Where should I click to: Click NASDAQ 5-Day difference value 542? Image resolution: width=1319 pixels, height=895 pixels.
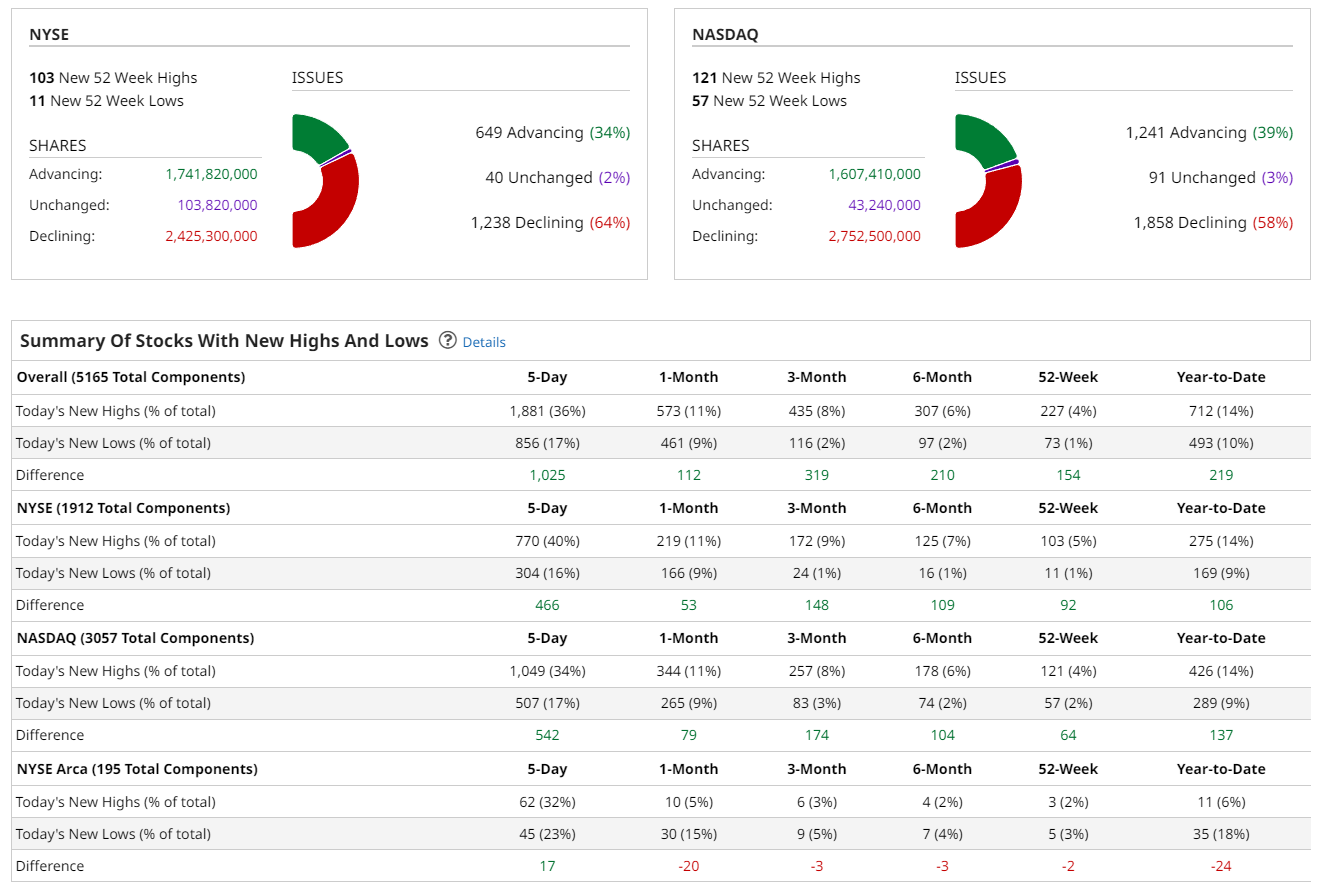(x=547, y=735)
